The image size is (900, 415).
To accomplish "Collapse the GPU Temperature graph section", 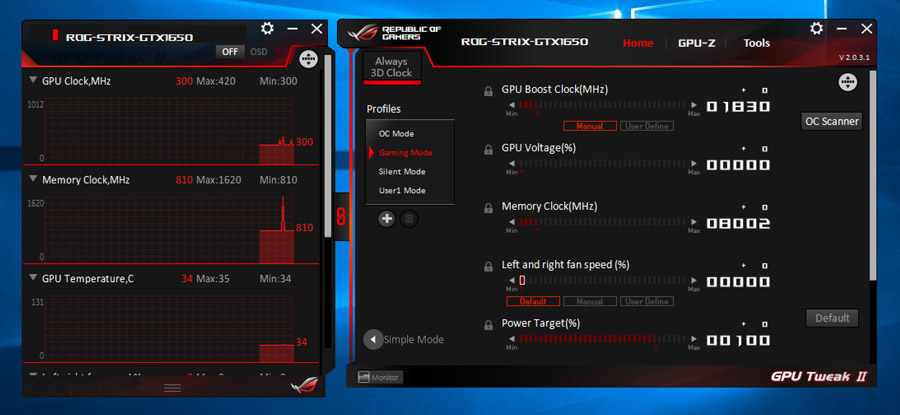I will [33, 278].
